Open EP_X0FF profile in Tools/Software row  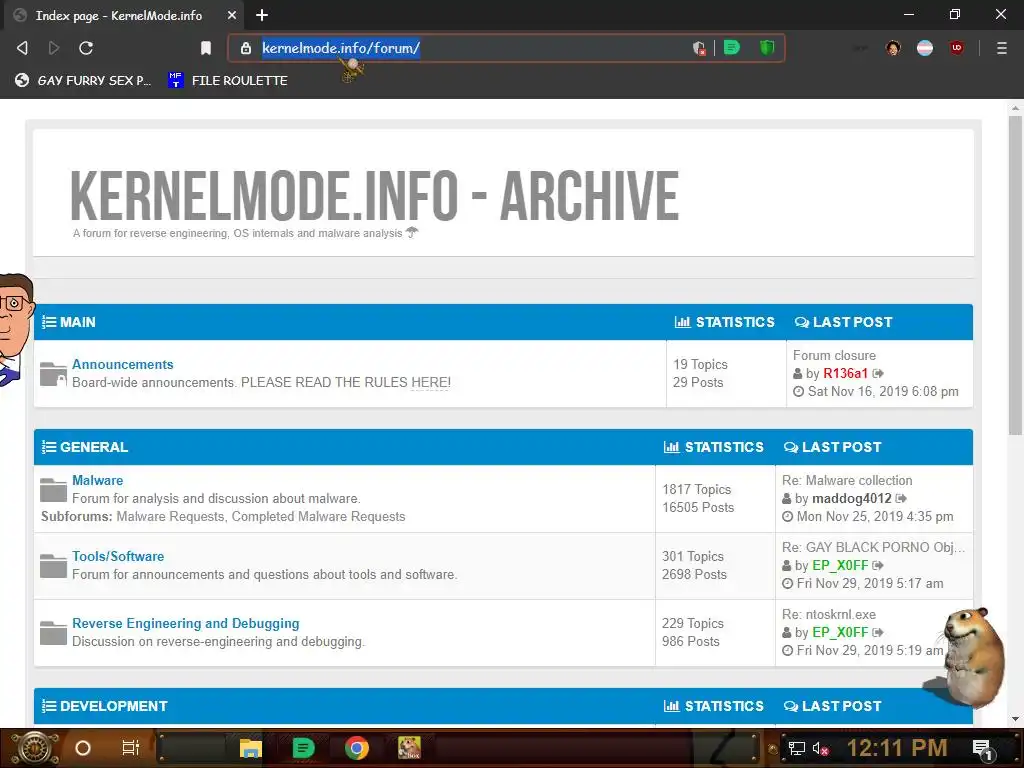pos(840,565)
